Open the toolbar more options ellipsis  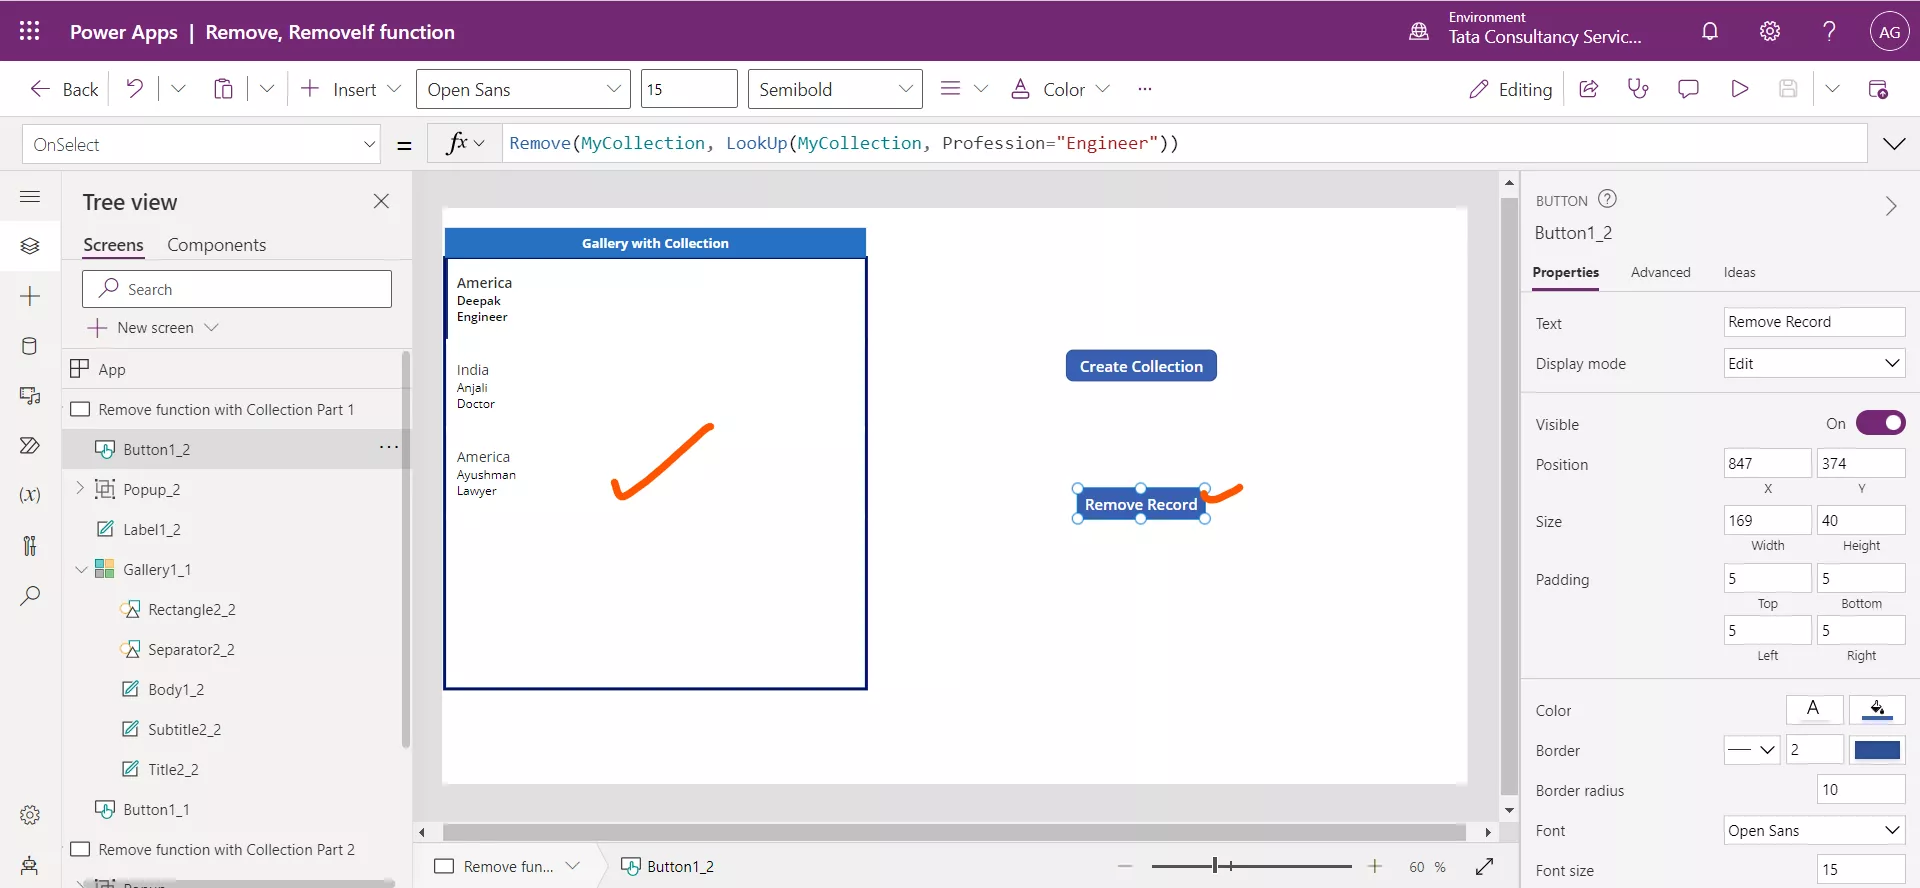tap(1145, 89)
